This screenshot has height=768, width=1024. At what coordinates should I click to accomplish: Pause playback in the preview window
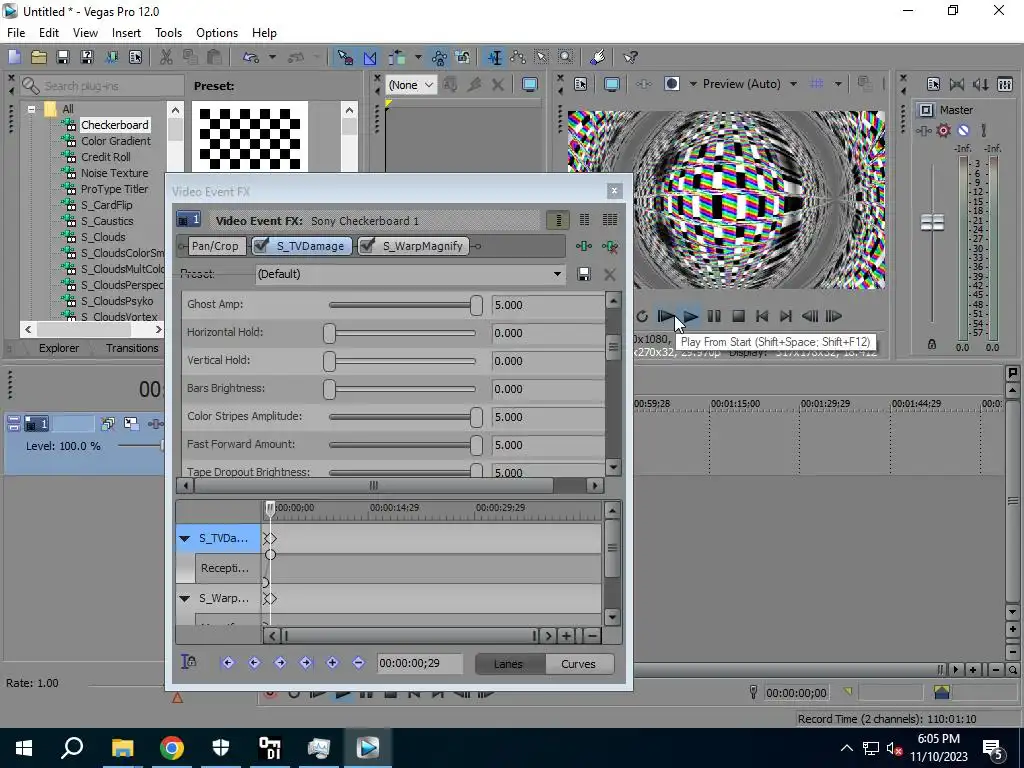(714, 317)
